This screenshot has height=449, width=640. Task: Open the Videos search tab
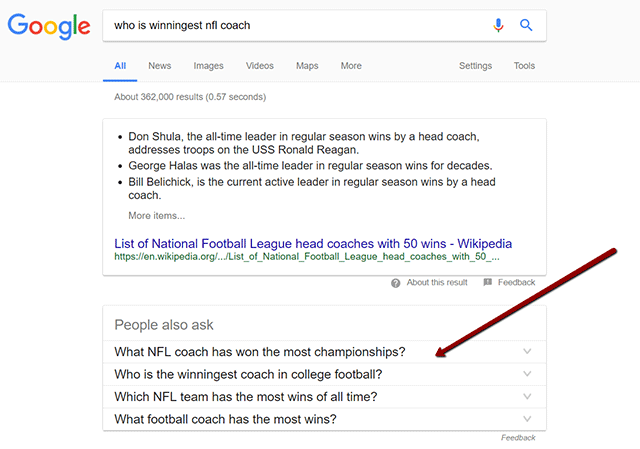259,66
